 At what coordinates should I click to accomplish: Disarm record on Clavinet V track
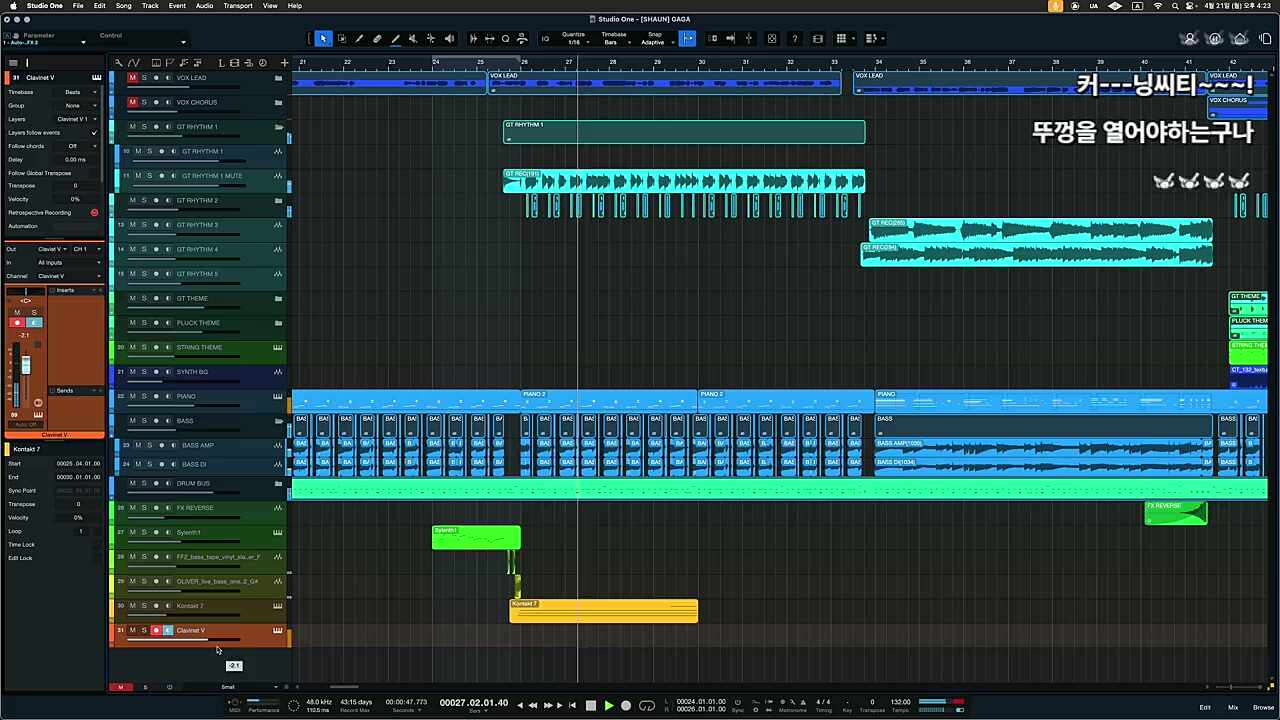click(156, 631)
